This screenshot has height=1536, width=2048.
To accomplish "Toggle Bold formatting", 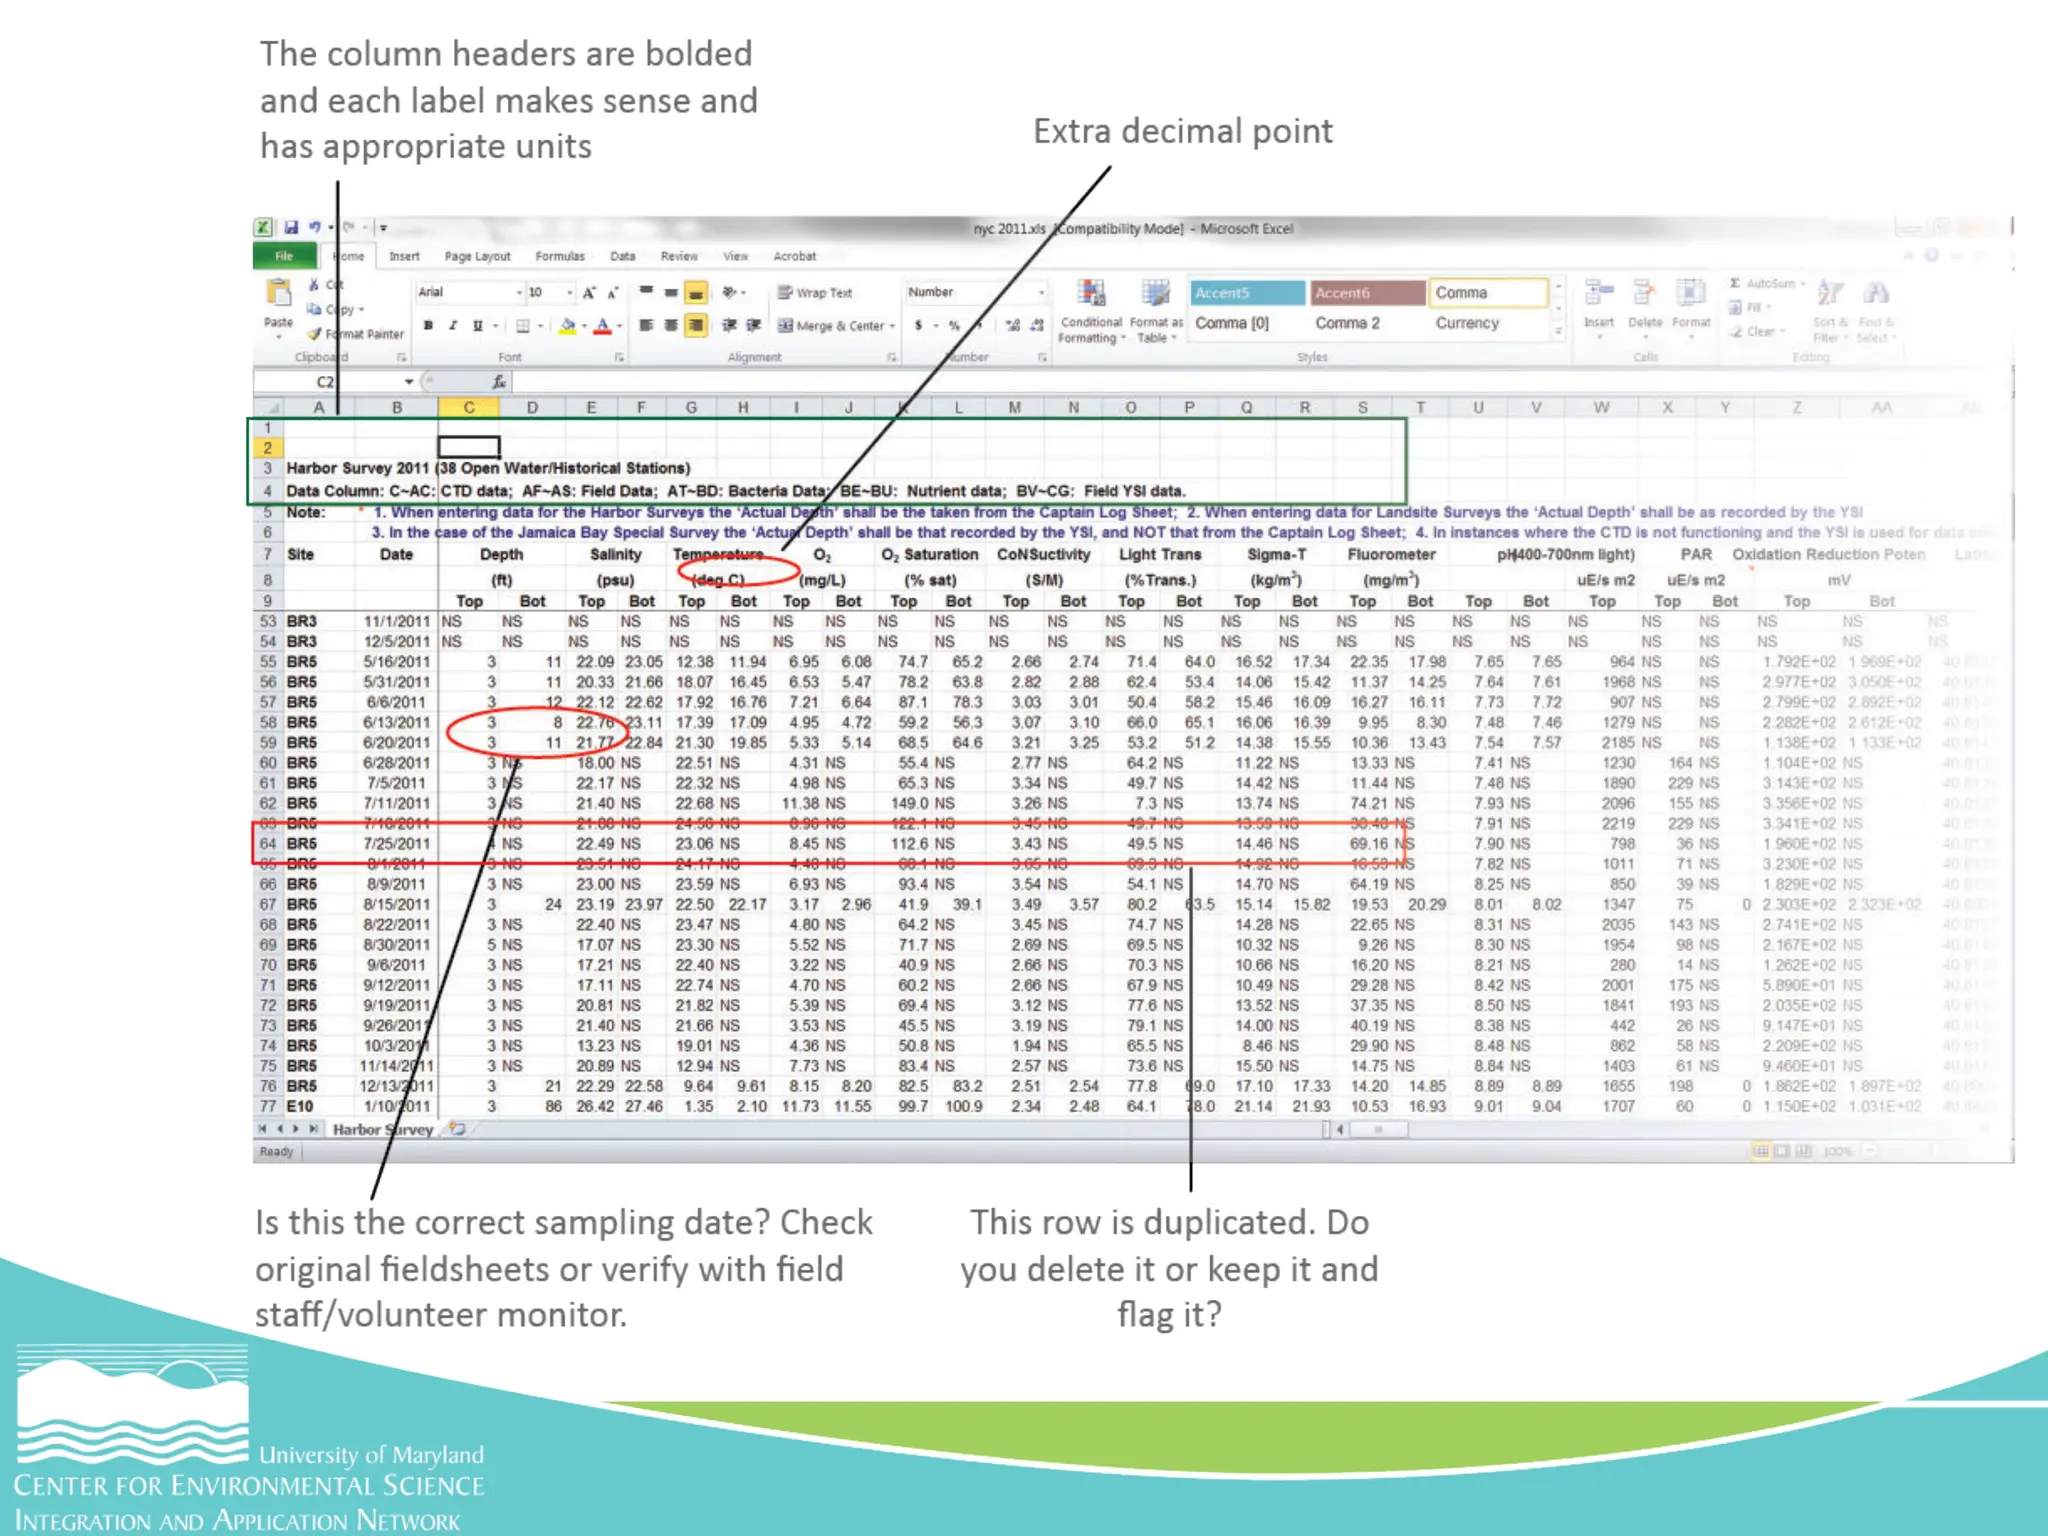I will pos(429,326).
